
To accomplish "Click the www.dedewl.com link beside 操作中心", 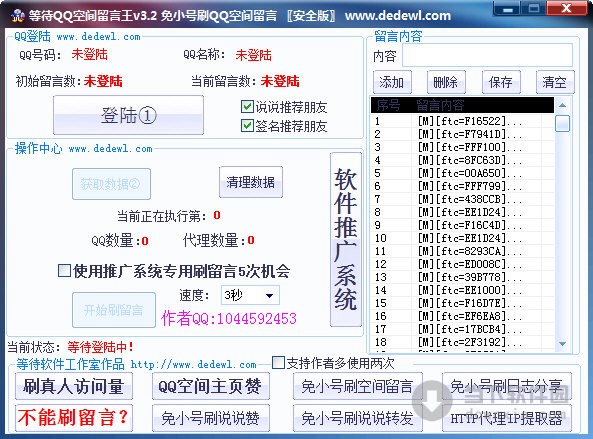I will click(x=110, y=149).
